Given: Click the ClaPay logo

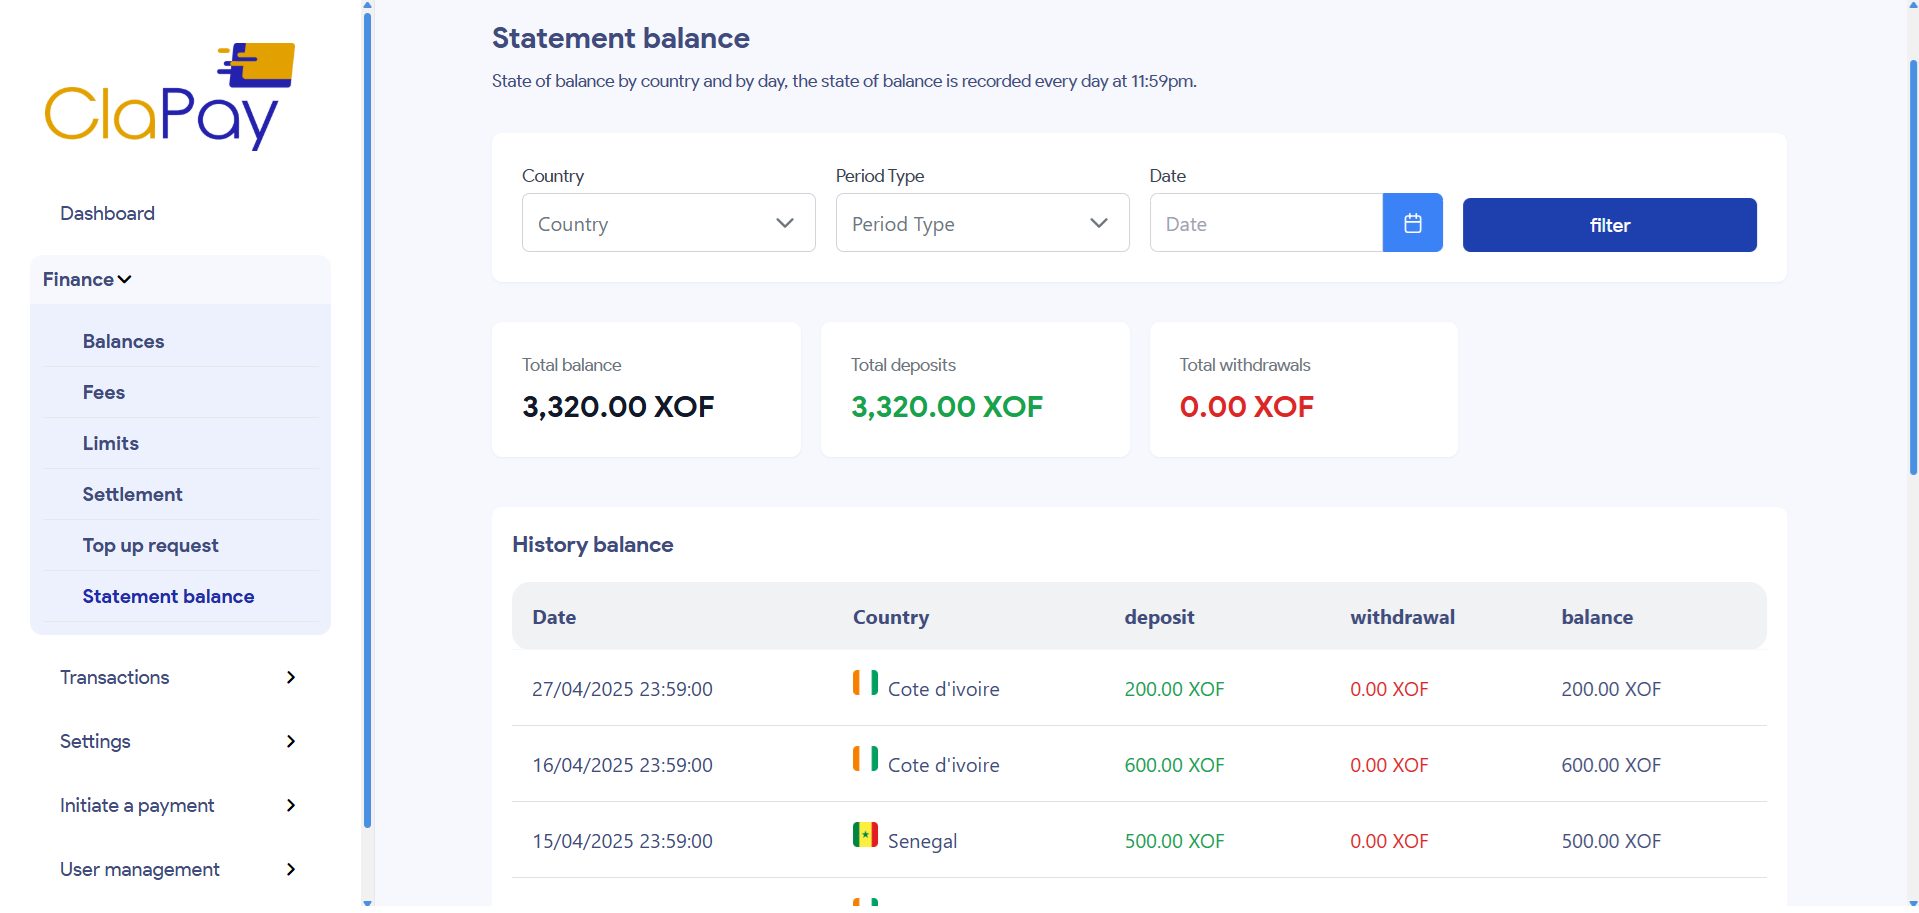Looking at the screenshot, I should pyautogui.click(x=168, y=95).
